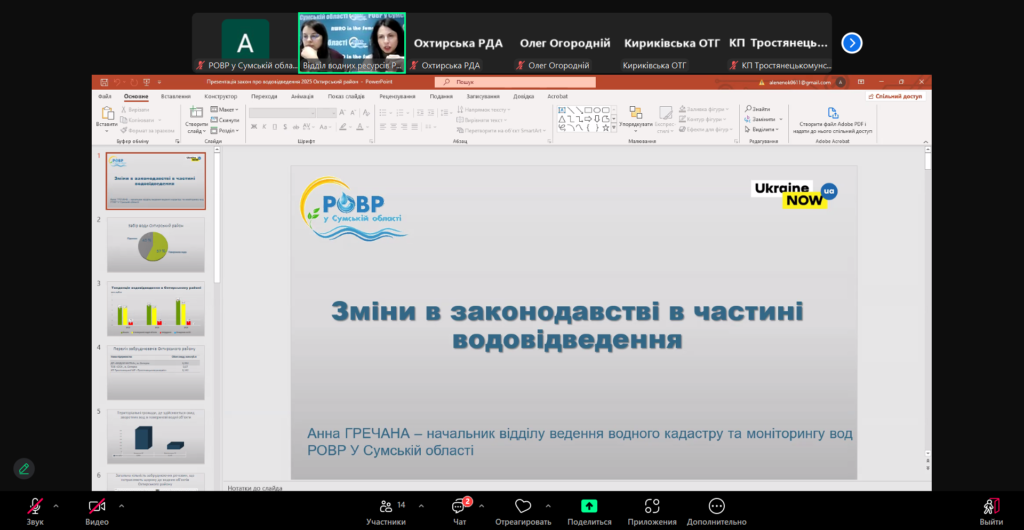This screenshot has height=530, width=1024.
Task: Select the star shape in the shapes gallery
Action: pos(605,128)
